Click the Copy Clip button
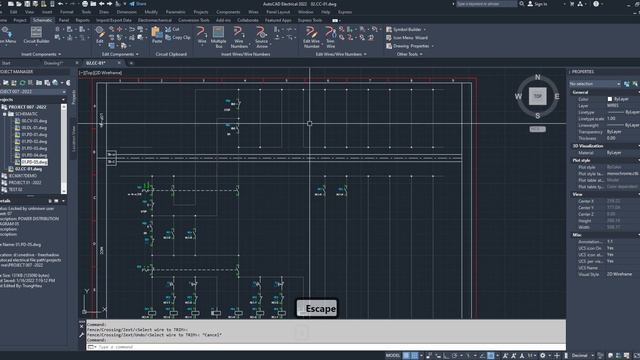Image resolution: width=640 pixels, height=360 pixels. pyautogui.click(x=178, y=38)
